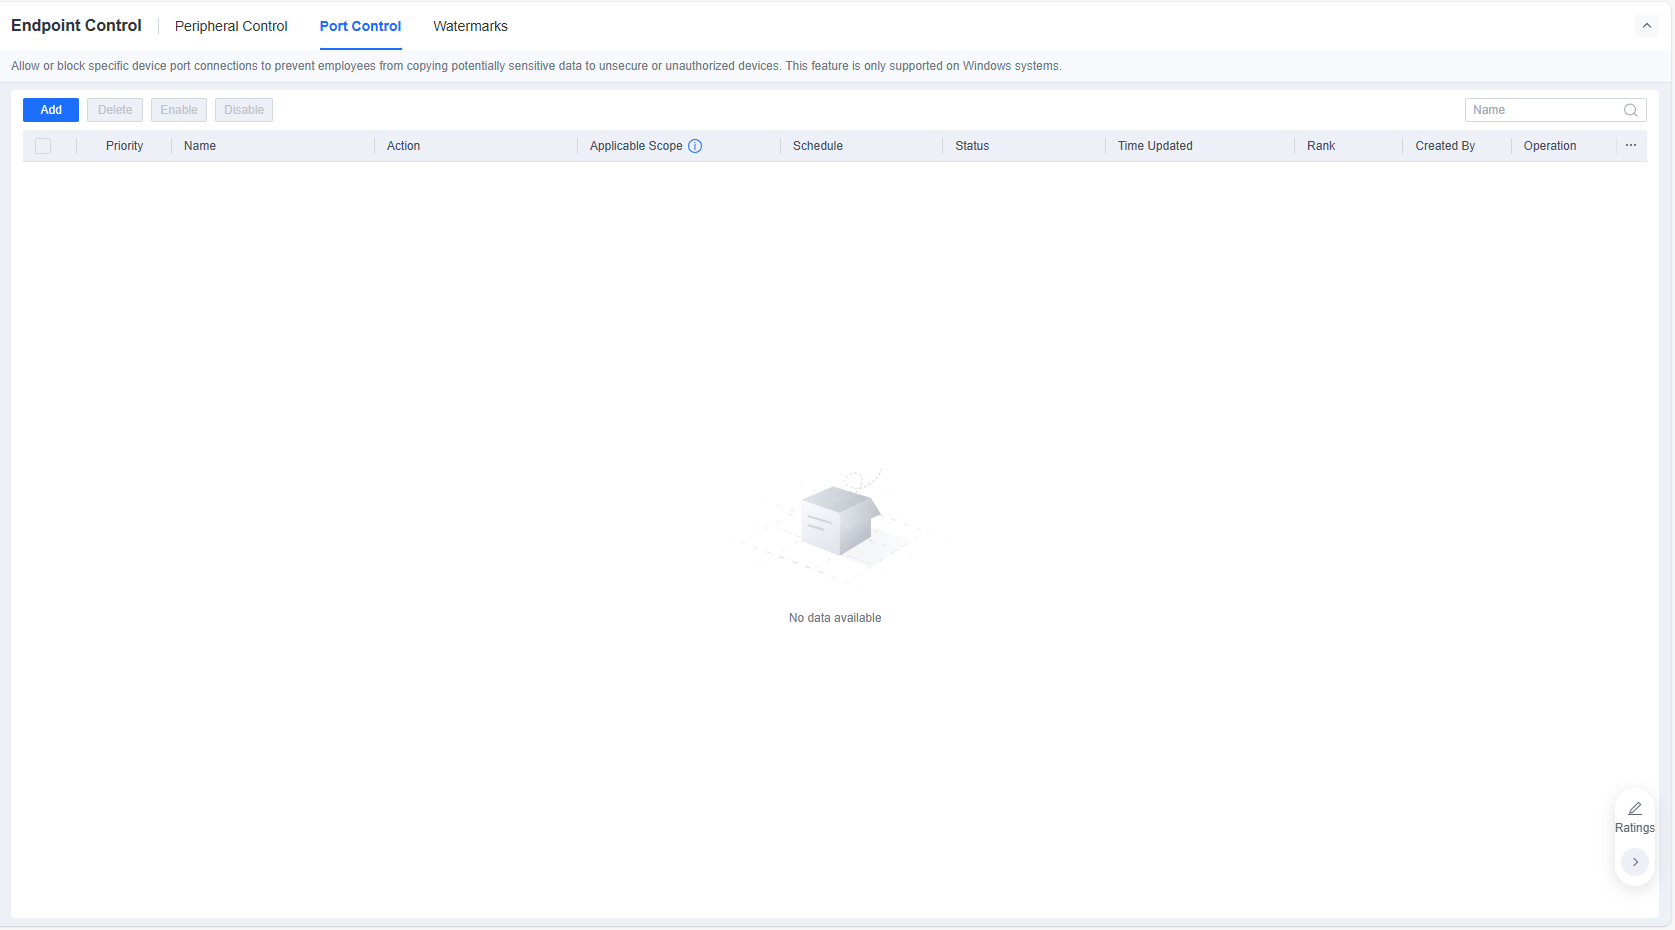1675x930 pixels.
Task: Click the info icon beside Applicable Scope
Action: (695, 146)
